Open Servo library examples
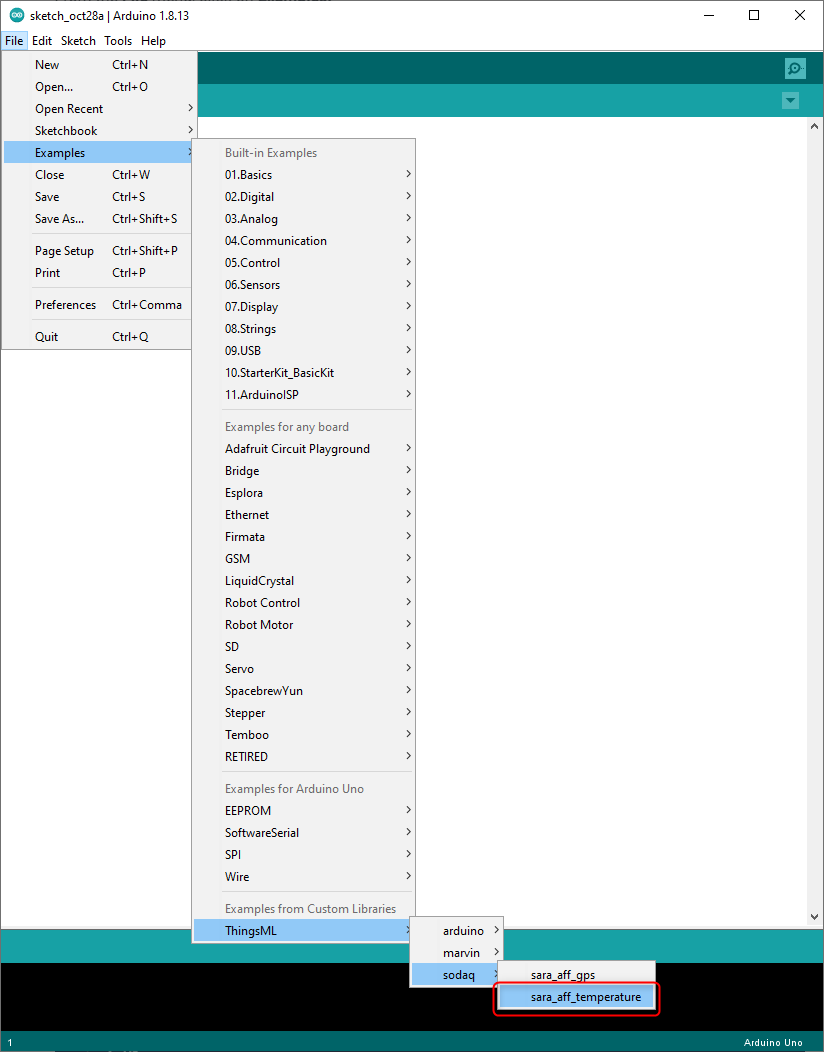 click(x=303, y=669)
